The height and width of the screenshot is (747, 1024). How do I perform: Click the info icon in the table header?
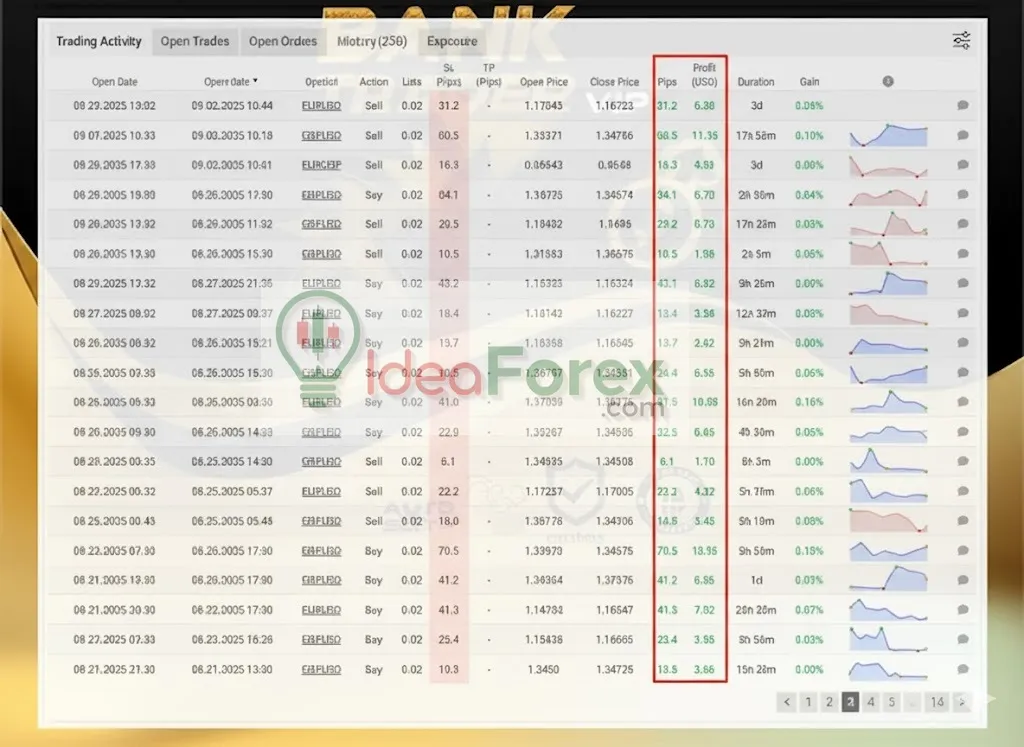click(x=888, y=81)
